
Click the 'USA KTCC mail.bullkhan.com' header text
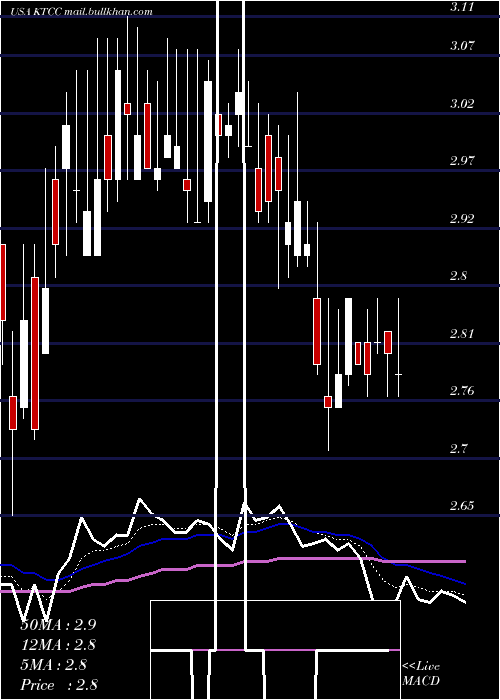81,12
